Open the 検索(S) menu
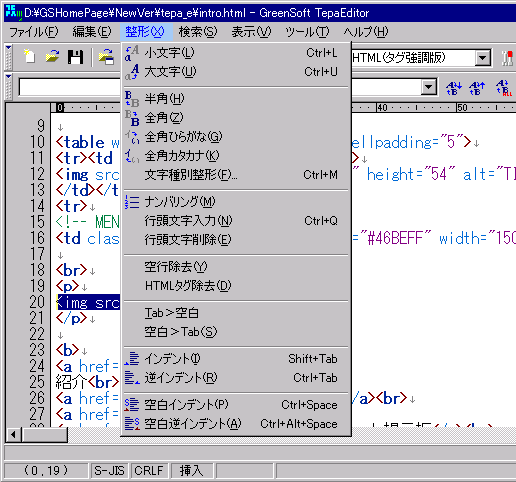Viewport: 516px width, 482px height. tap(198, 32)
